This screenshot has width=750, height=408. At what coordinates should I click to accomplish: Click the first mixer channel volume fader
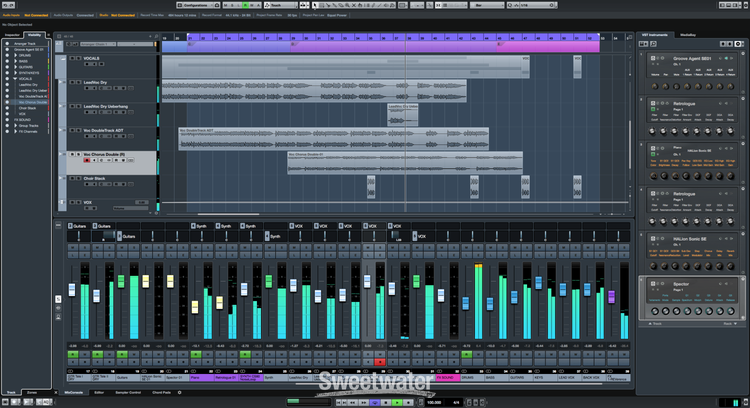click(x=72, y=290)
